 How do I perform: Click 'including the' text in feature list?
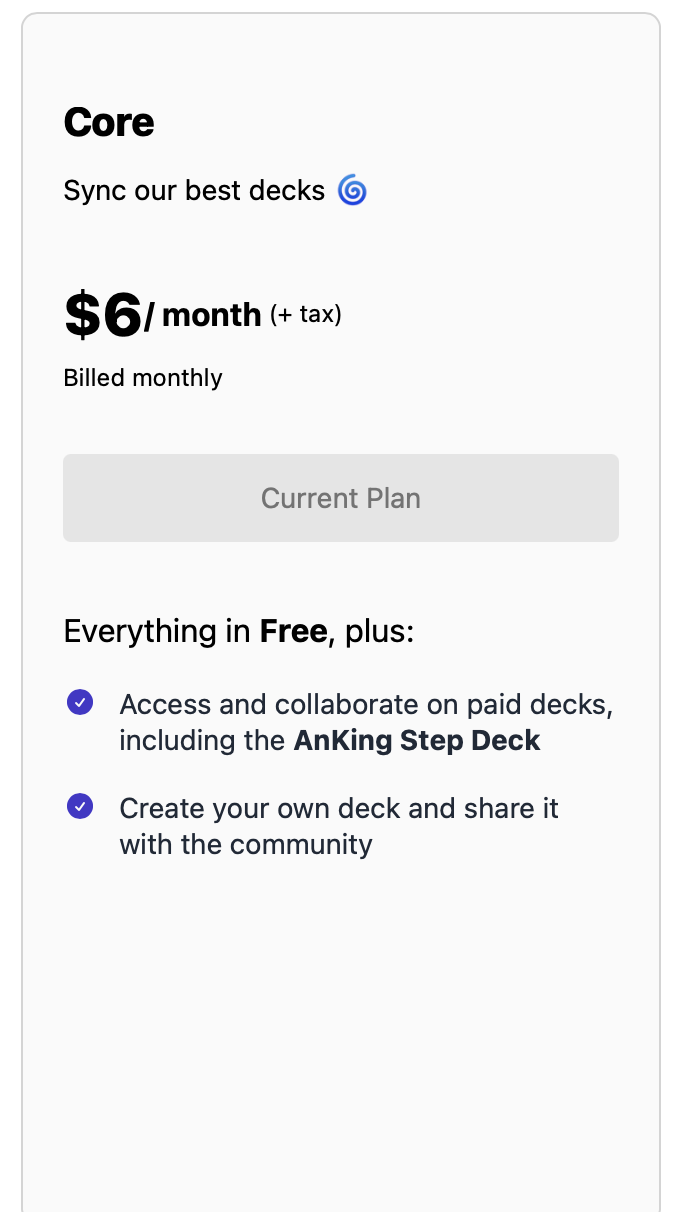click(203, 740)
